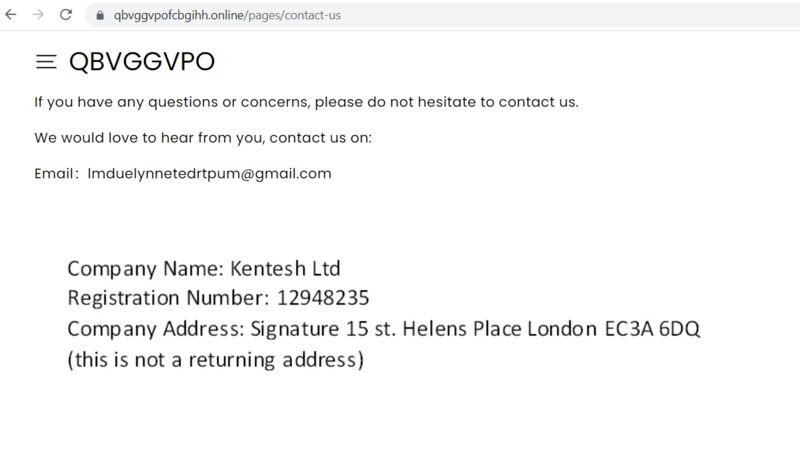Click the postcode EC3A 6DQ
Image resolution: width=800 pixels, height=475 pixels.
pyautogui.click(x=652, y=329)
